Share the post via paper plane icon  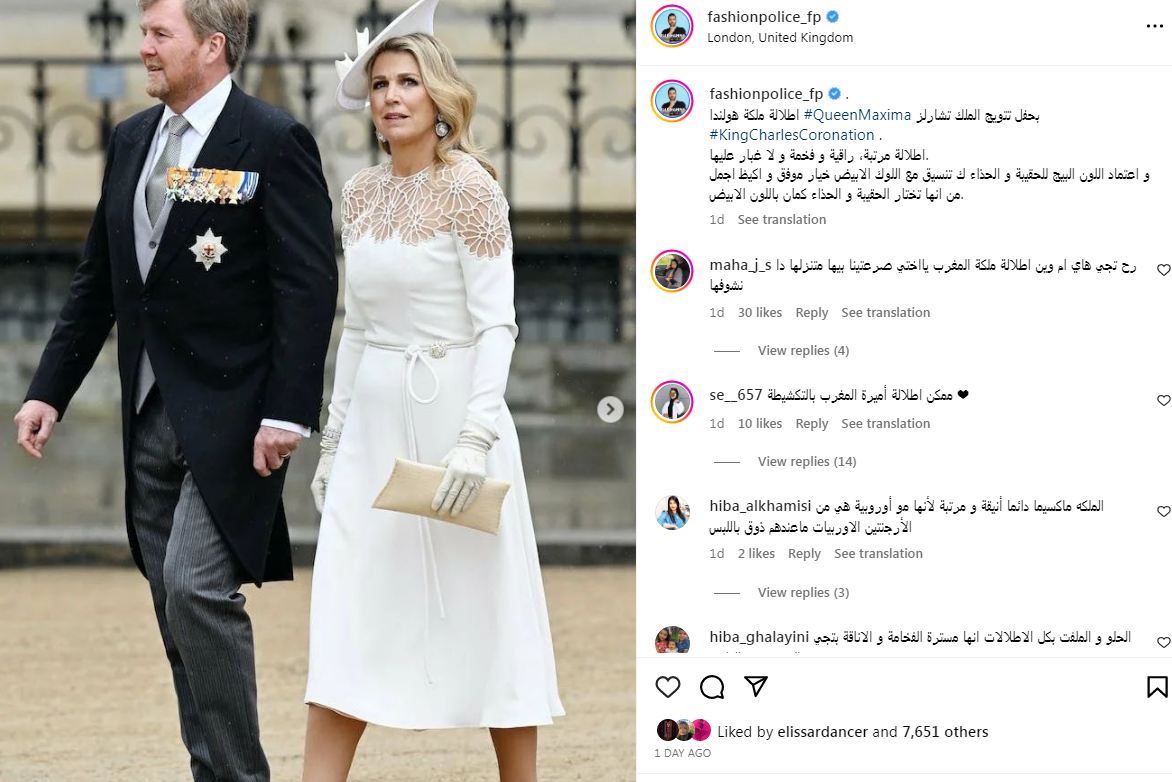[756, 686]
